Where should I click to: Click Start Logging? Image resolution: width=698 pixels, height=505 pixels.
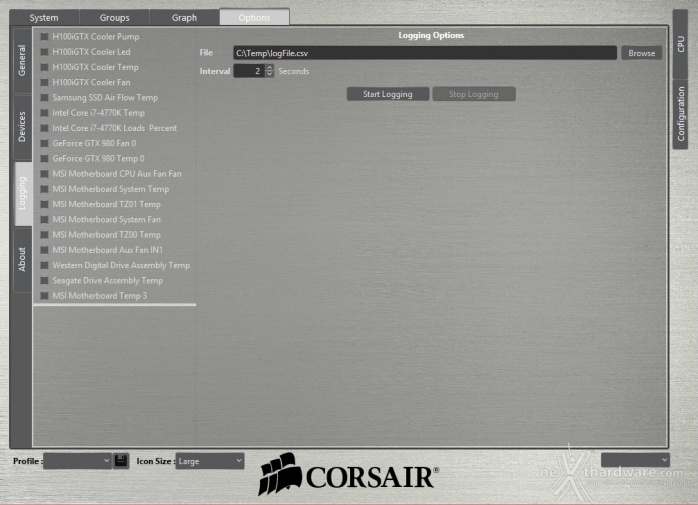click(388, 94)
